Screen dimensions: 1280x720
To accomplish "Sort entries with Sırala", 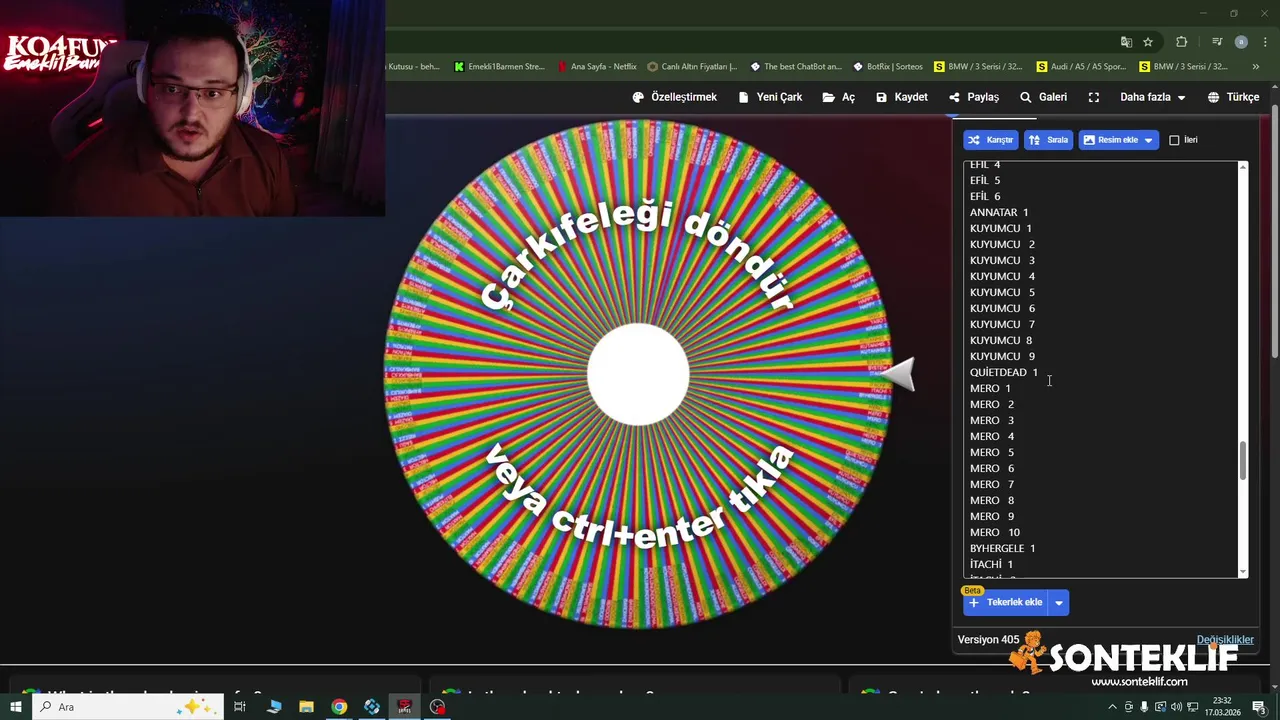I will 1048,140.
